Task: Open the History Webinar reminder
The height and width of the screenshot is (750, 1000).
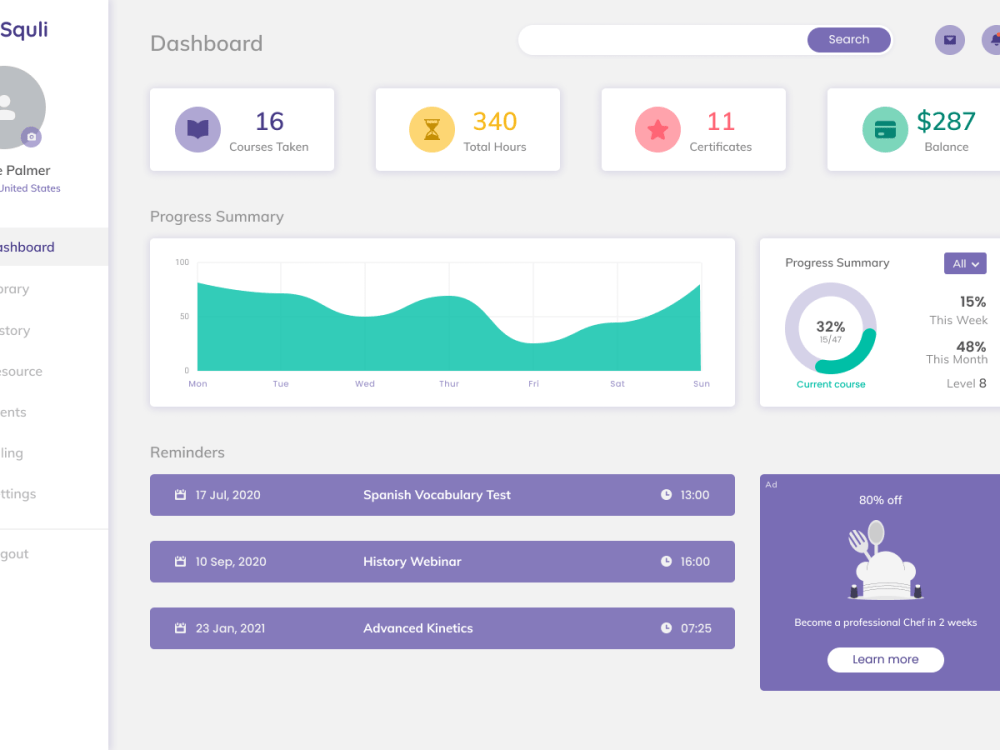Action: 442,561
